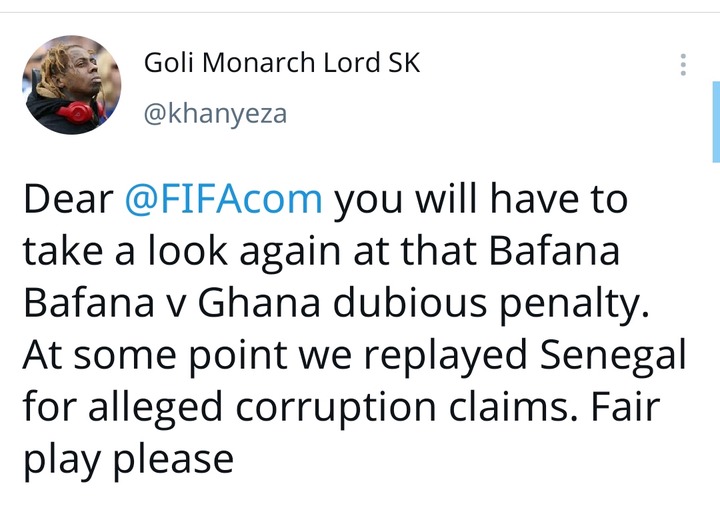
Task: Click the blue scrollbar at right edge
Action: (x=715, y=122)
